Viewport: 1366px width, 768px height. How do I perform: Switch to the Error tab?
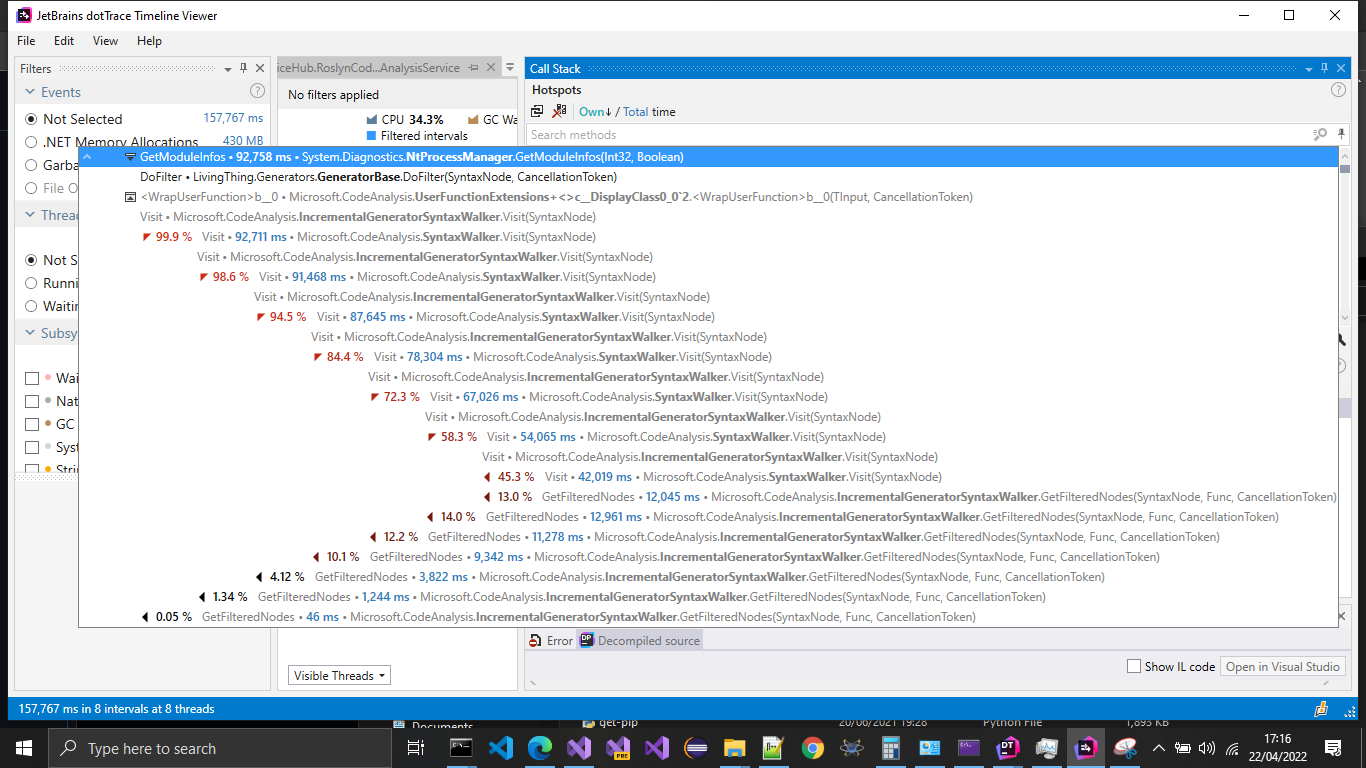[551, 641]
